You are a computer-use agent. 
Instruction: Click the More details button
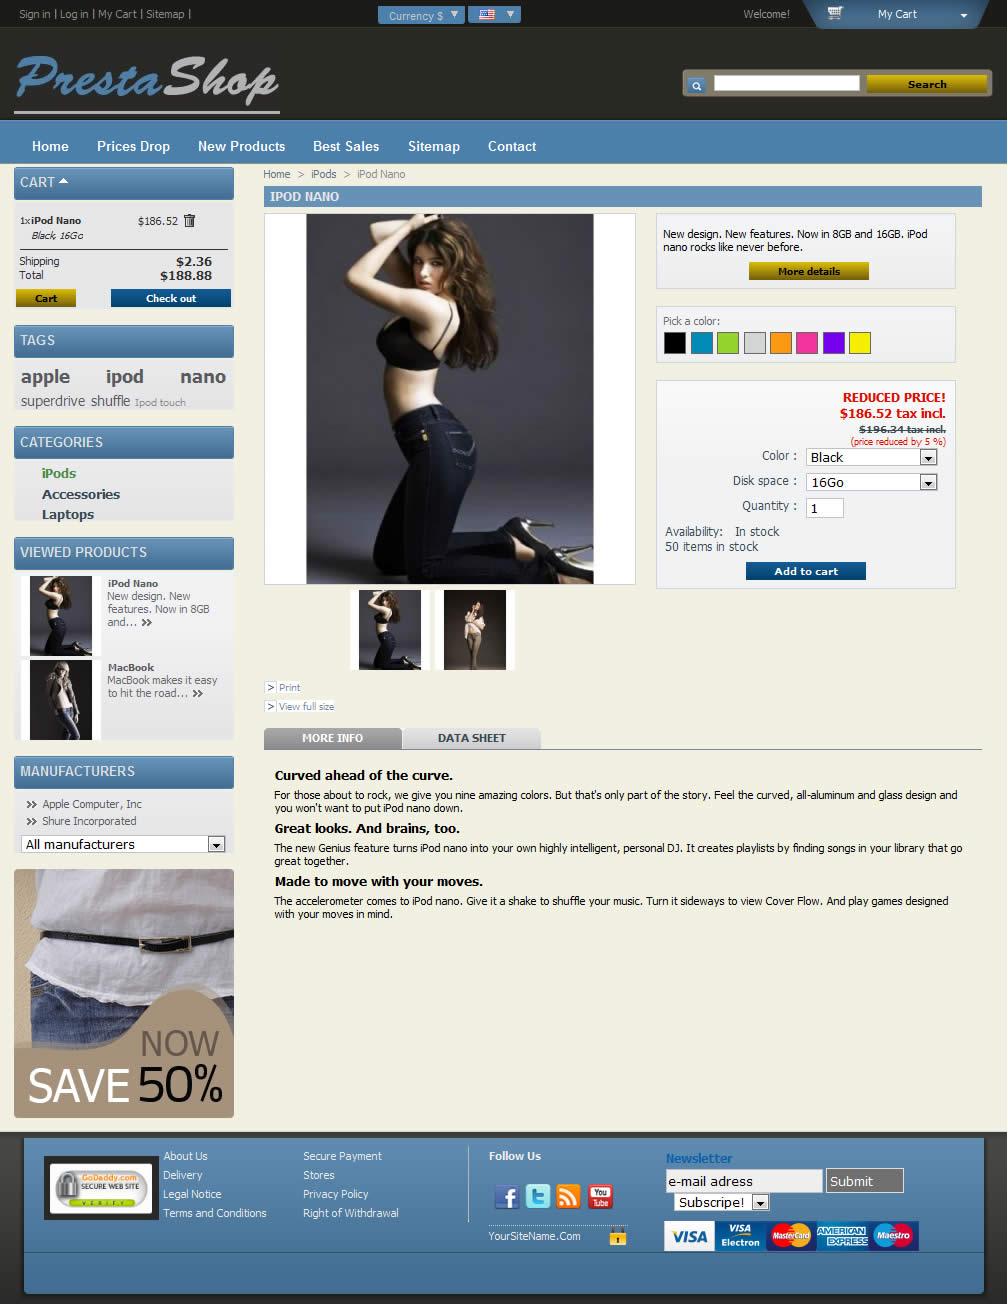[809, 271]
